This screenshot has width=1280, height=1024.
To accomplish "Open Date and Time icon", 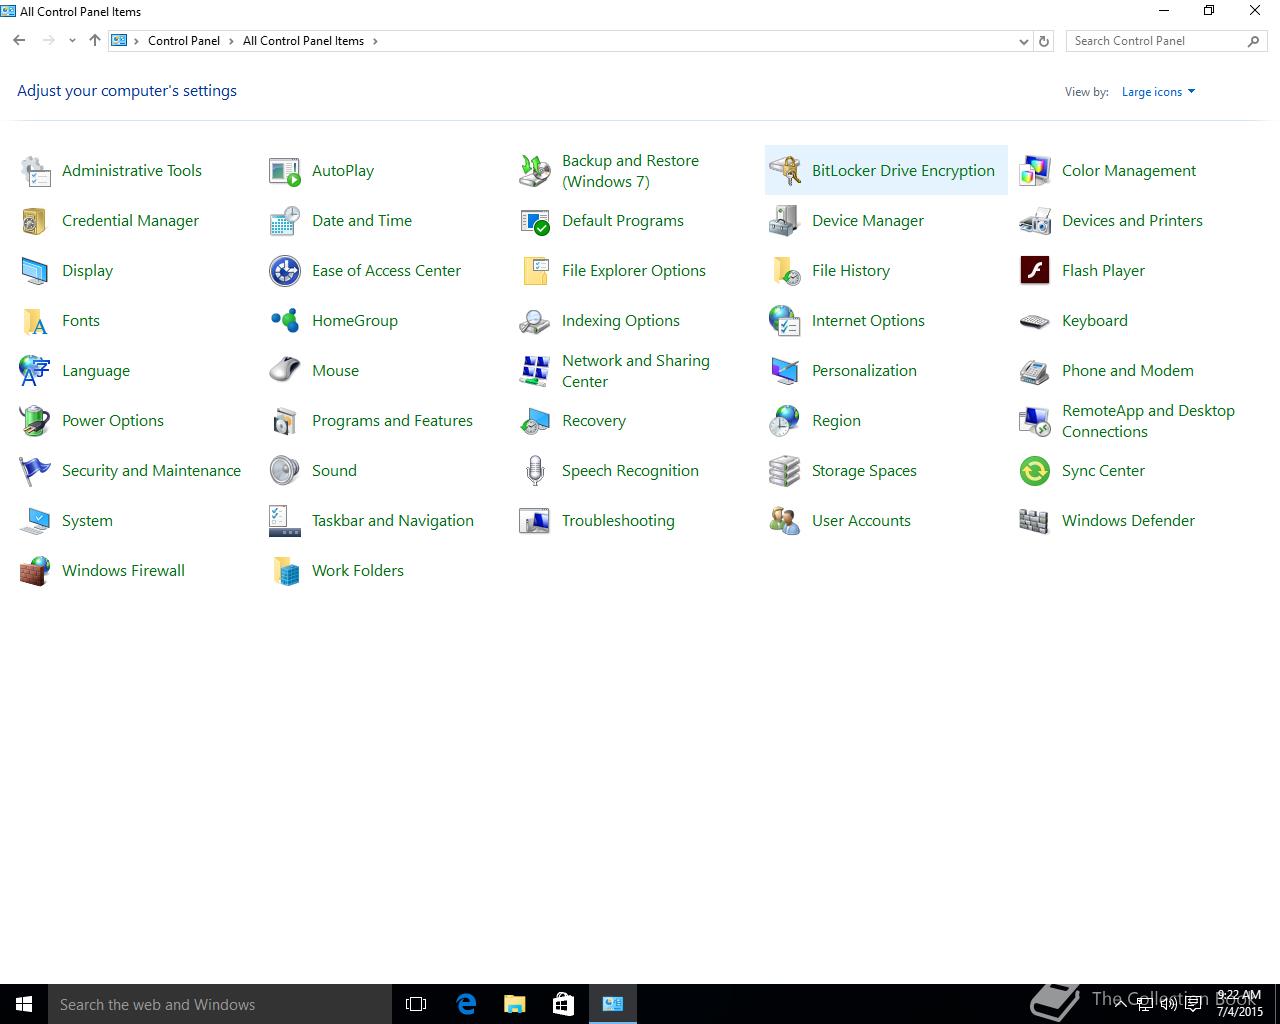I will pos(285,221).
